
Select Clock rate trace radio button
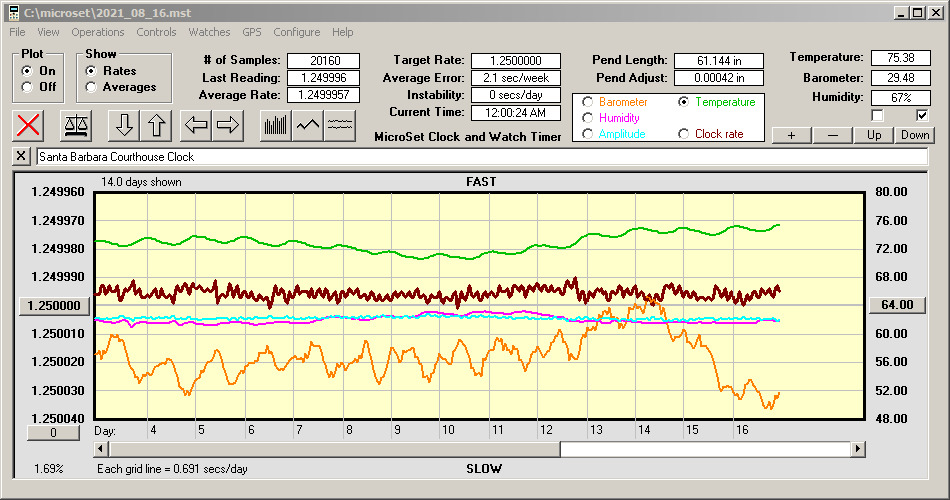click(683, 134)
